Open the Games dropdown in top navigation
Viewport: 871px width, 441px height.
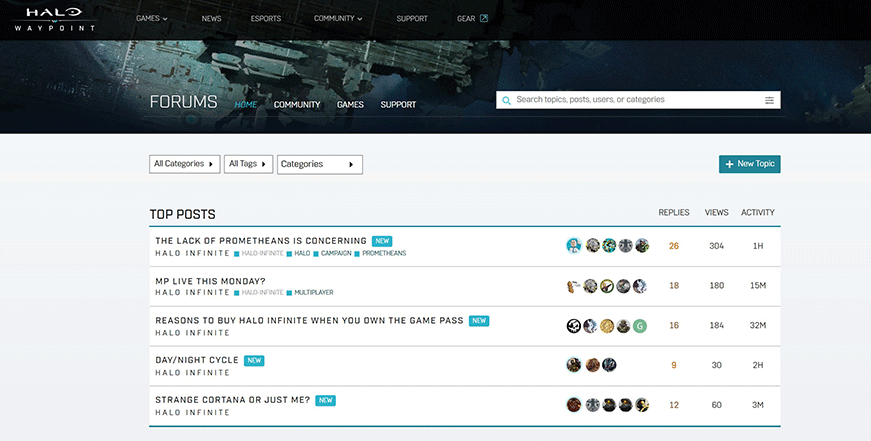[x=152, y=18]
